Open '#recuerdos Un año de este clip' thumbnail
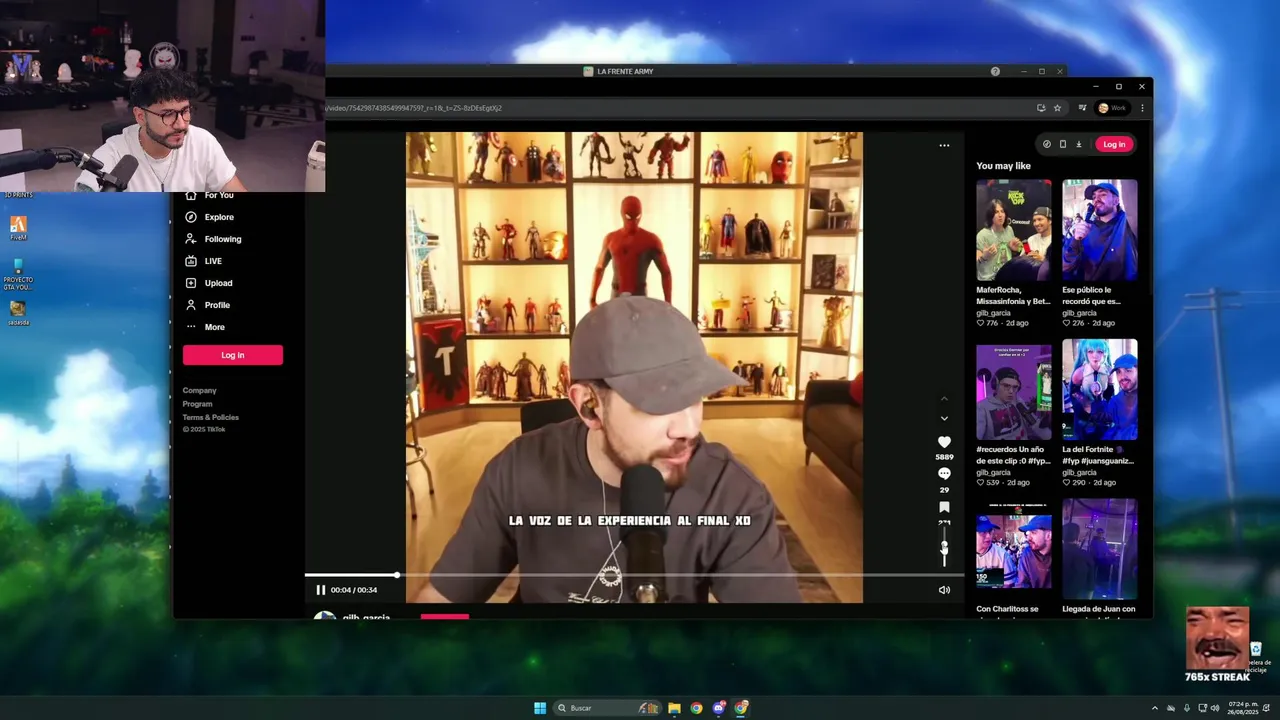 pyautogui.click(x=1014, y=390)
